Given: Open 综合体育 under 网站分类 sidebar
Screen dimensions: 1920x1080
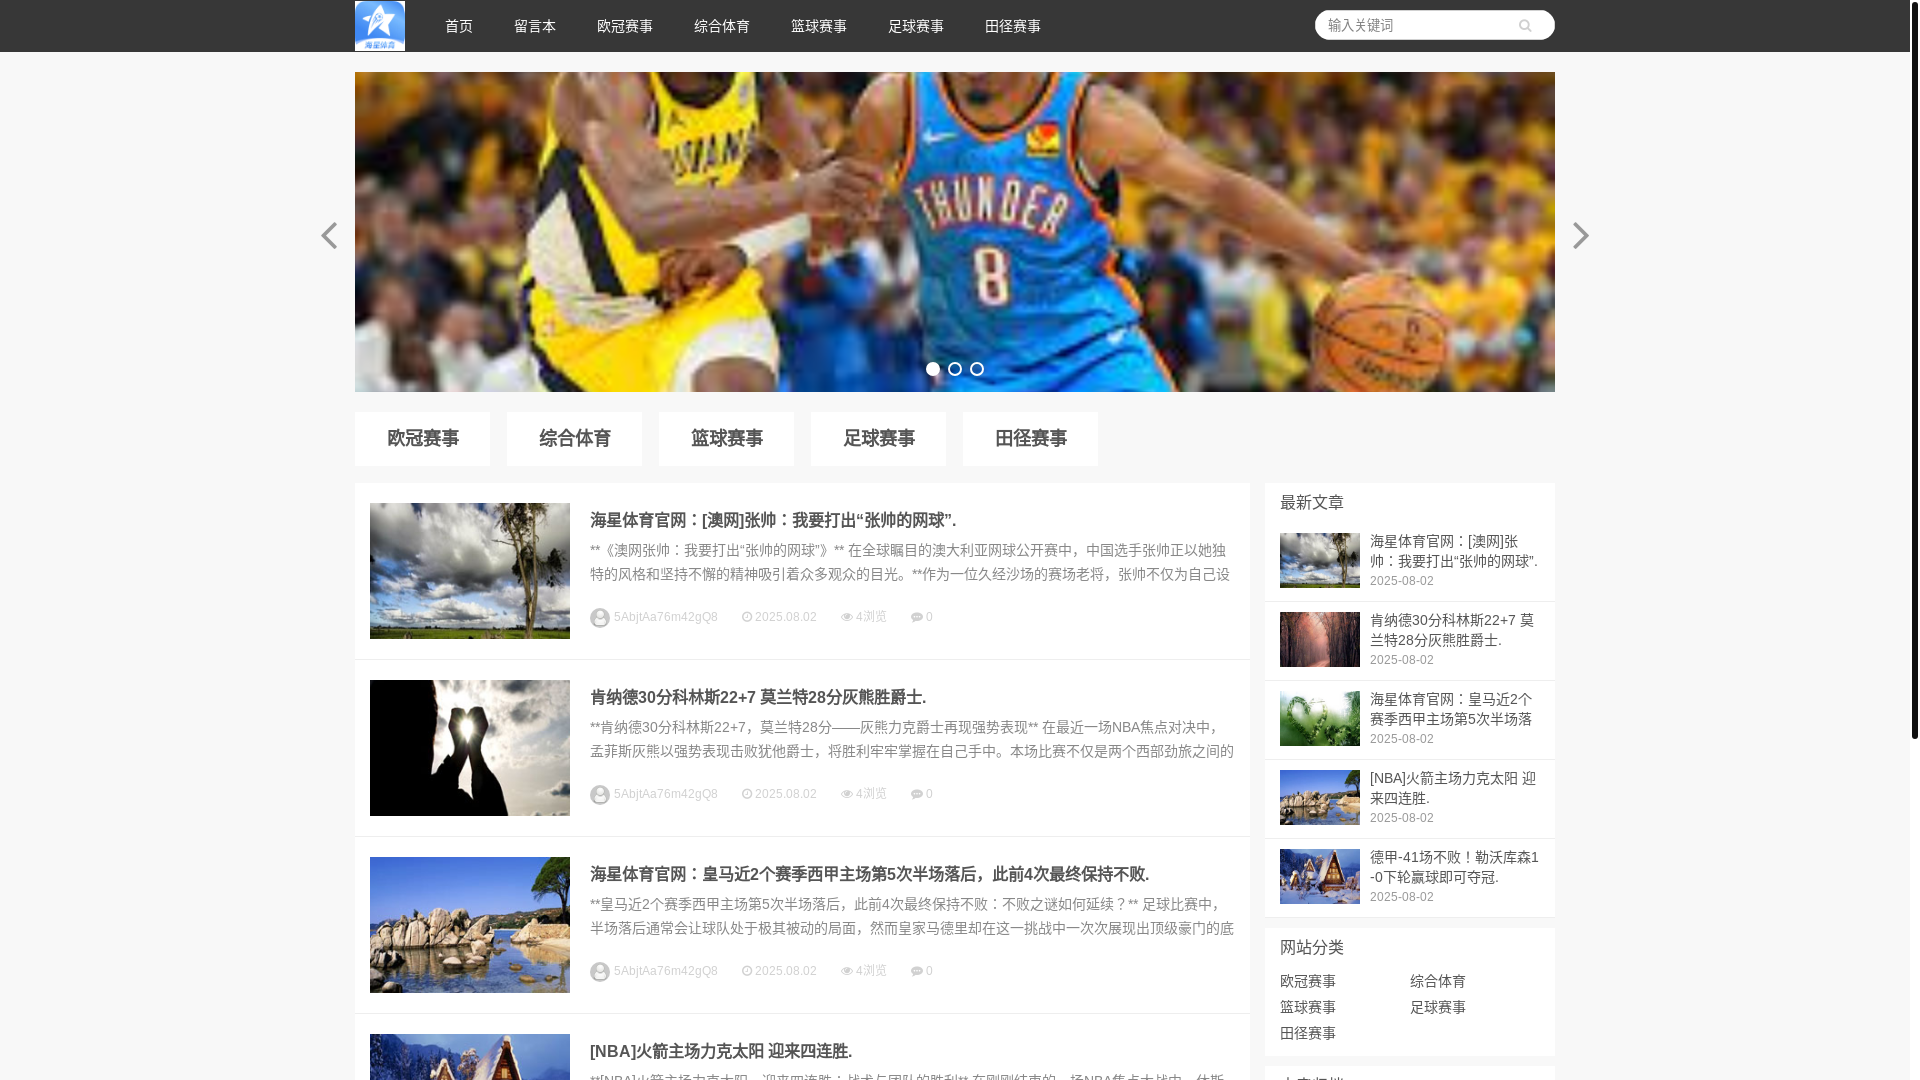Looking at the screenshot, I should coord(1438,982).
